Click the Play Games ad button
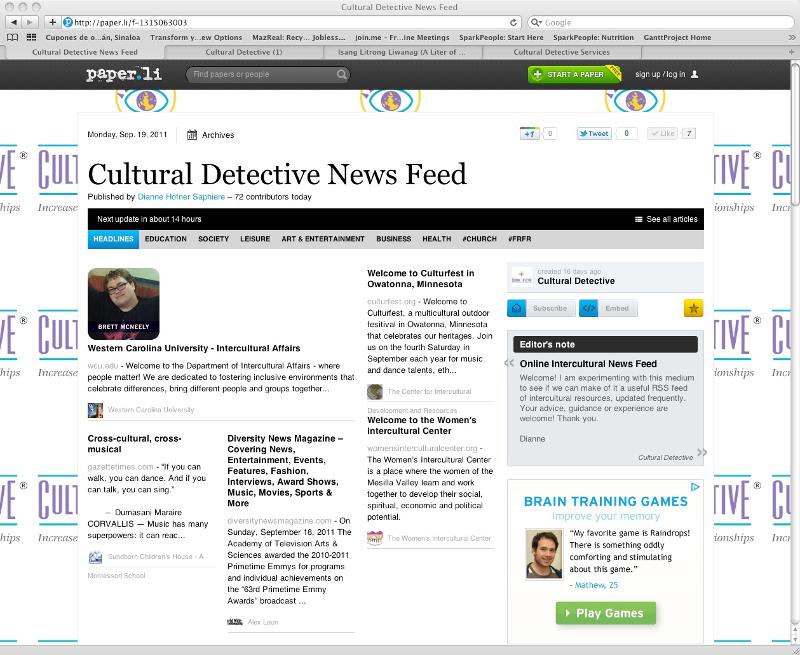800x655 pixels. 606,613
